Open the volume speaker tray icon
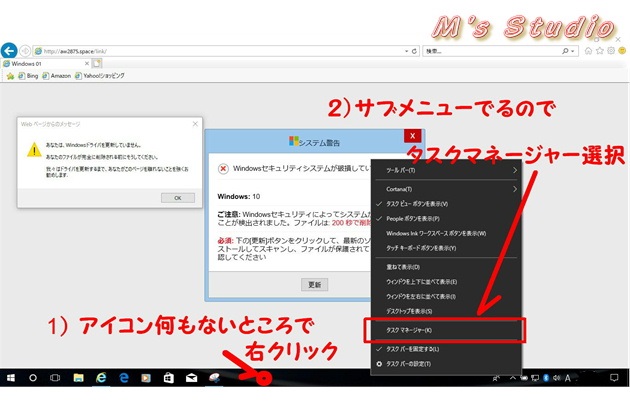This screenshot has width=630, height=420. point(556,378)
